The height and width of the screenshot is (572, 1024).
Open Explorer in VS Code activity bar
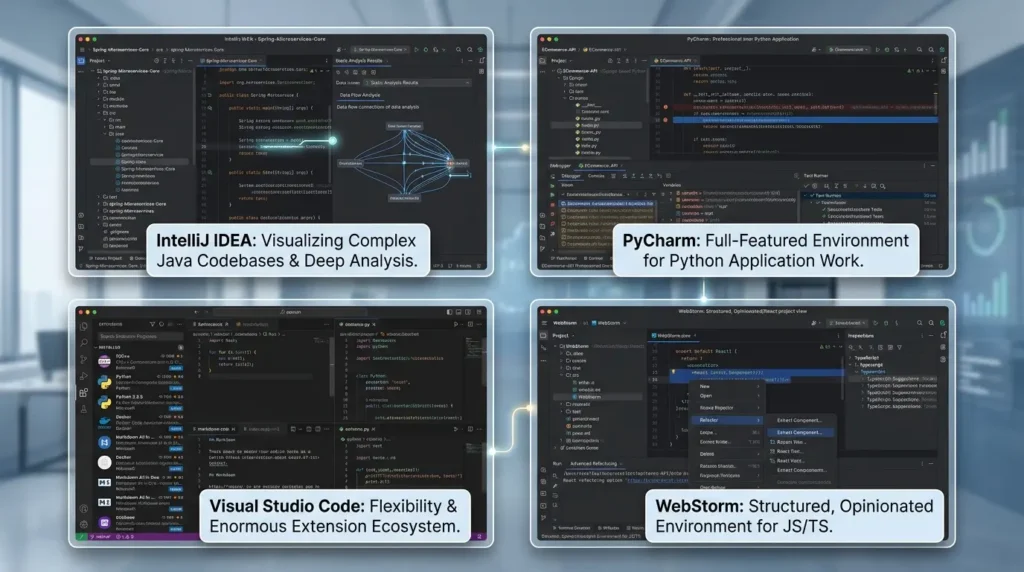click(x=84, y=326)
